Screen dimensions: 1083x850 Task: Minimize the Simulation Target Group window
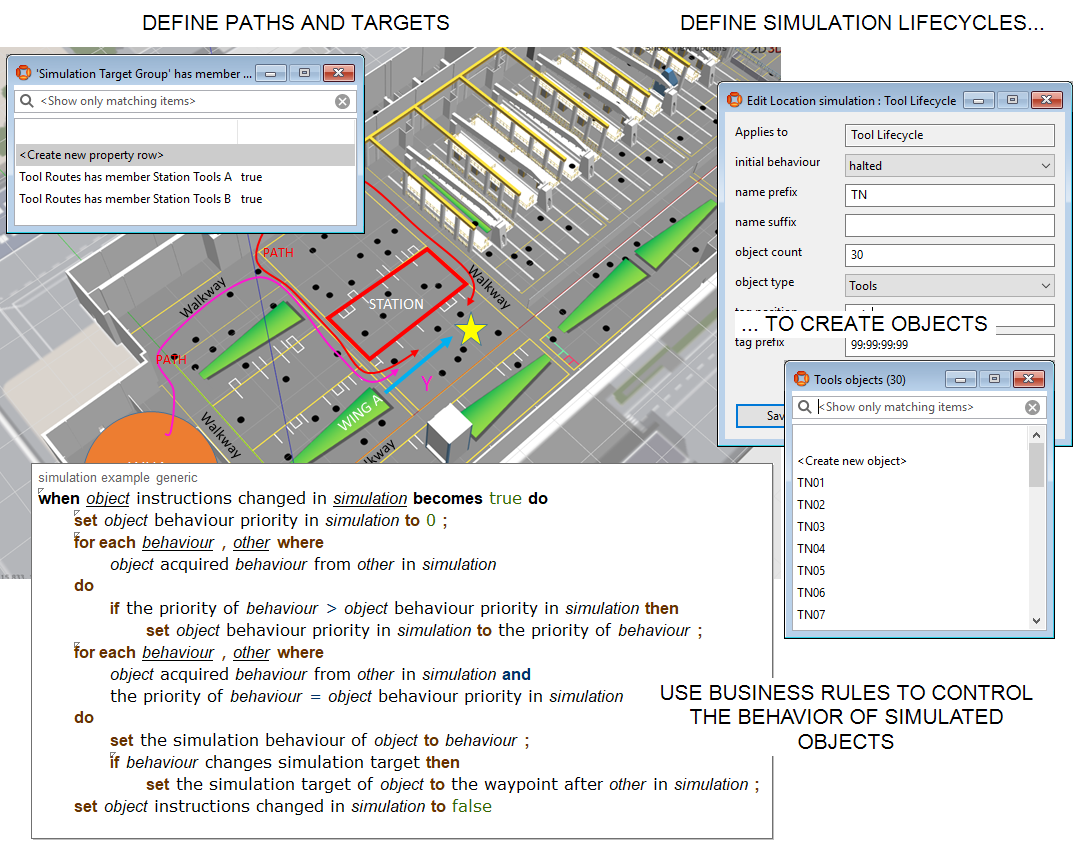pos(271,73)
